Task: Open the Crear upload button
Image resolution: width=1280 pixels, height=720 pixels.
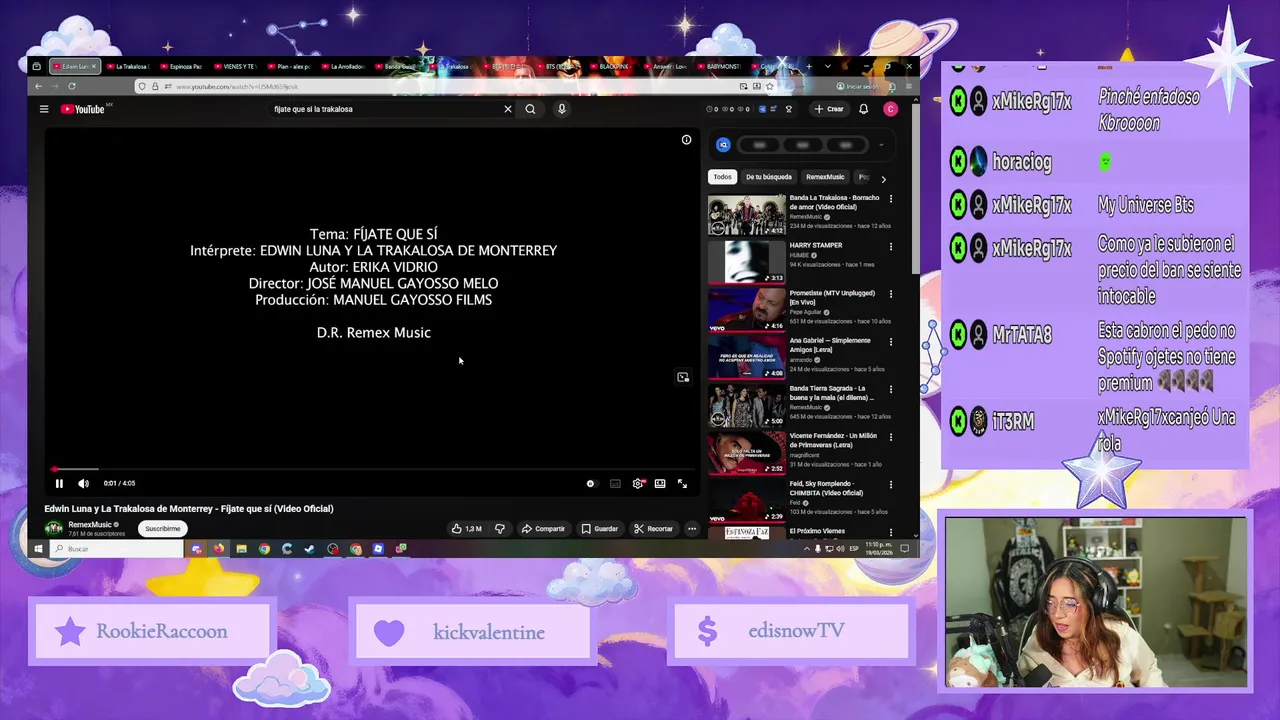Action: click(x=829, y=109)
